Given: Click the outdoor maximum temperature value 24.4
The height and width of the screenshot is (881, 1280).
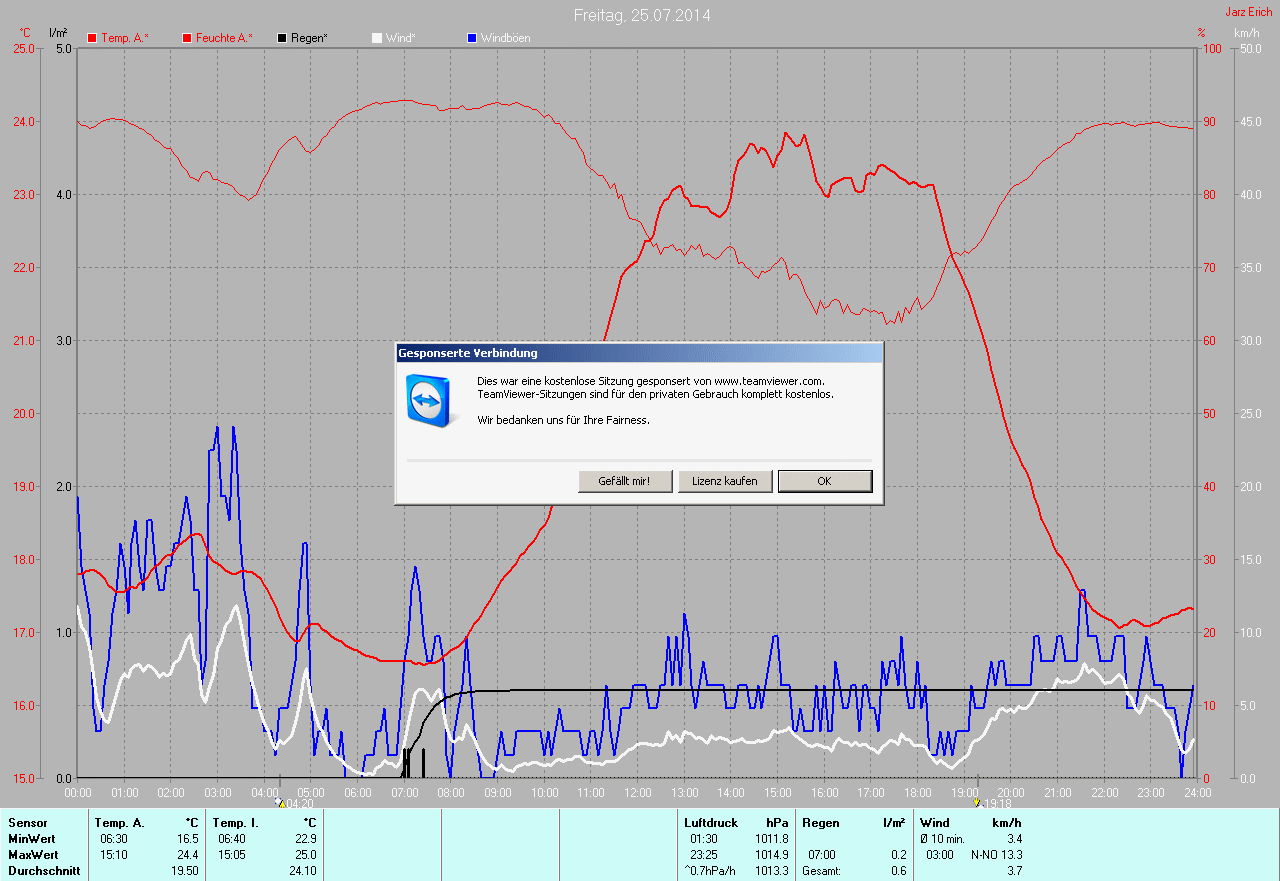Looking at the screenshot, I should 188,855.
